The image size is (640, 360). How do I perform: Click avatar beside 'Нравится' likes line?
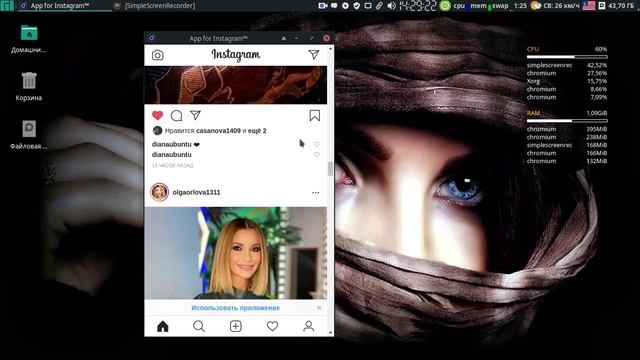[x=157, y=131]
